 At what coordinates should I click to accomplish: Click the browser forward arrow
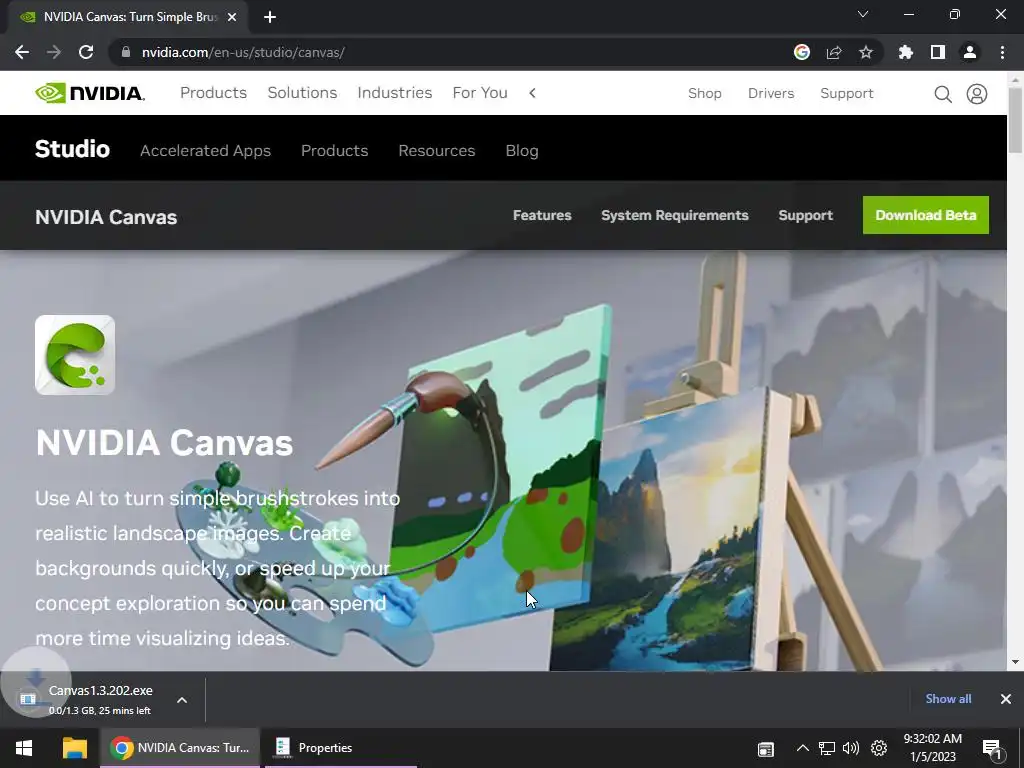(x=54, y=52)
